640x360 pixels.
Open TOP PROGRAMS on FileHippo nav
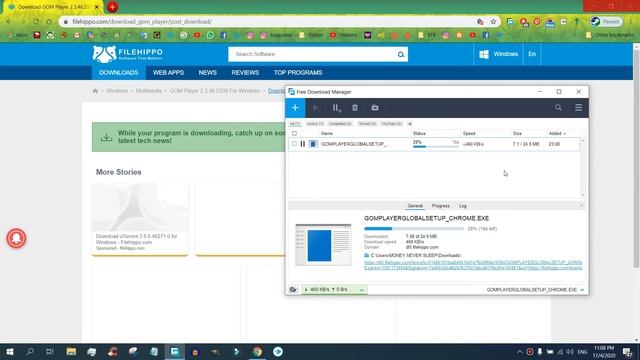pos(298,73)
